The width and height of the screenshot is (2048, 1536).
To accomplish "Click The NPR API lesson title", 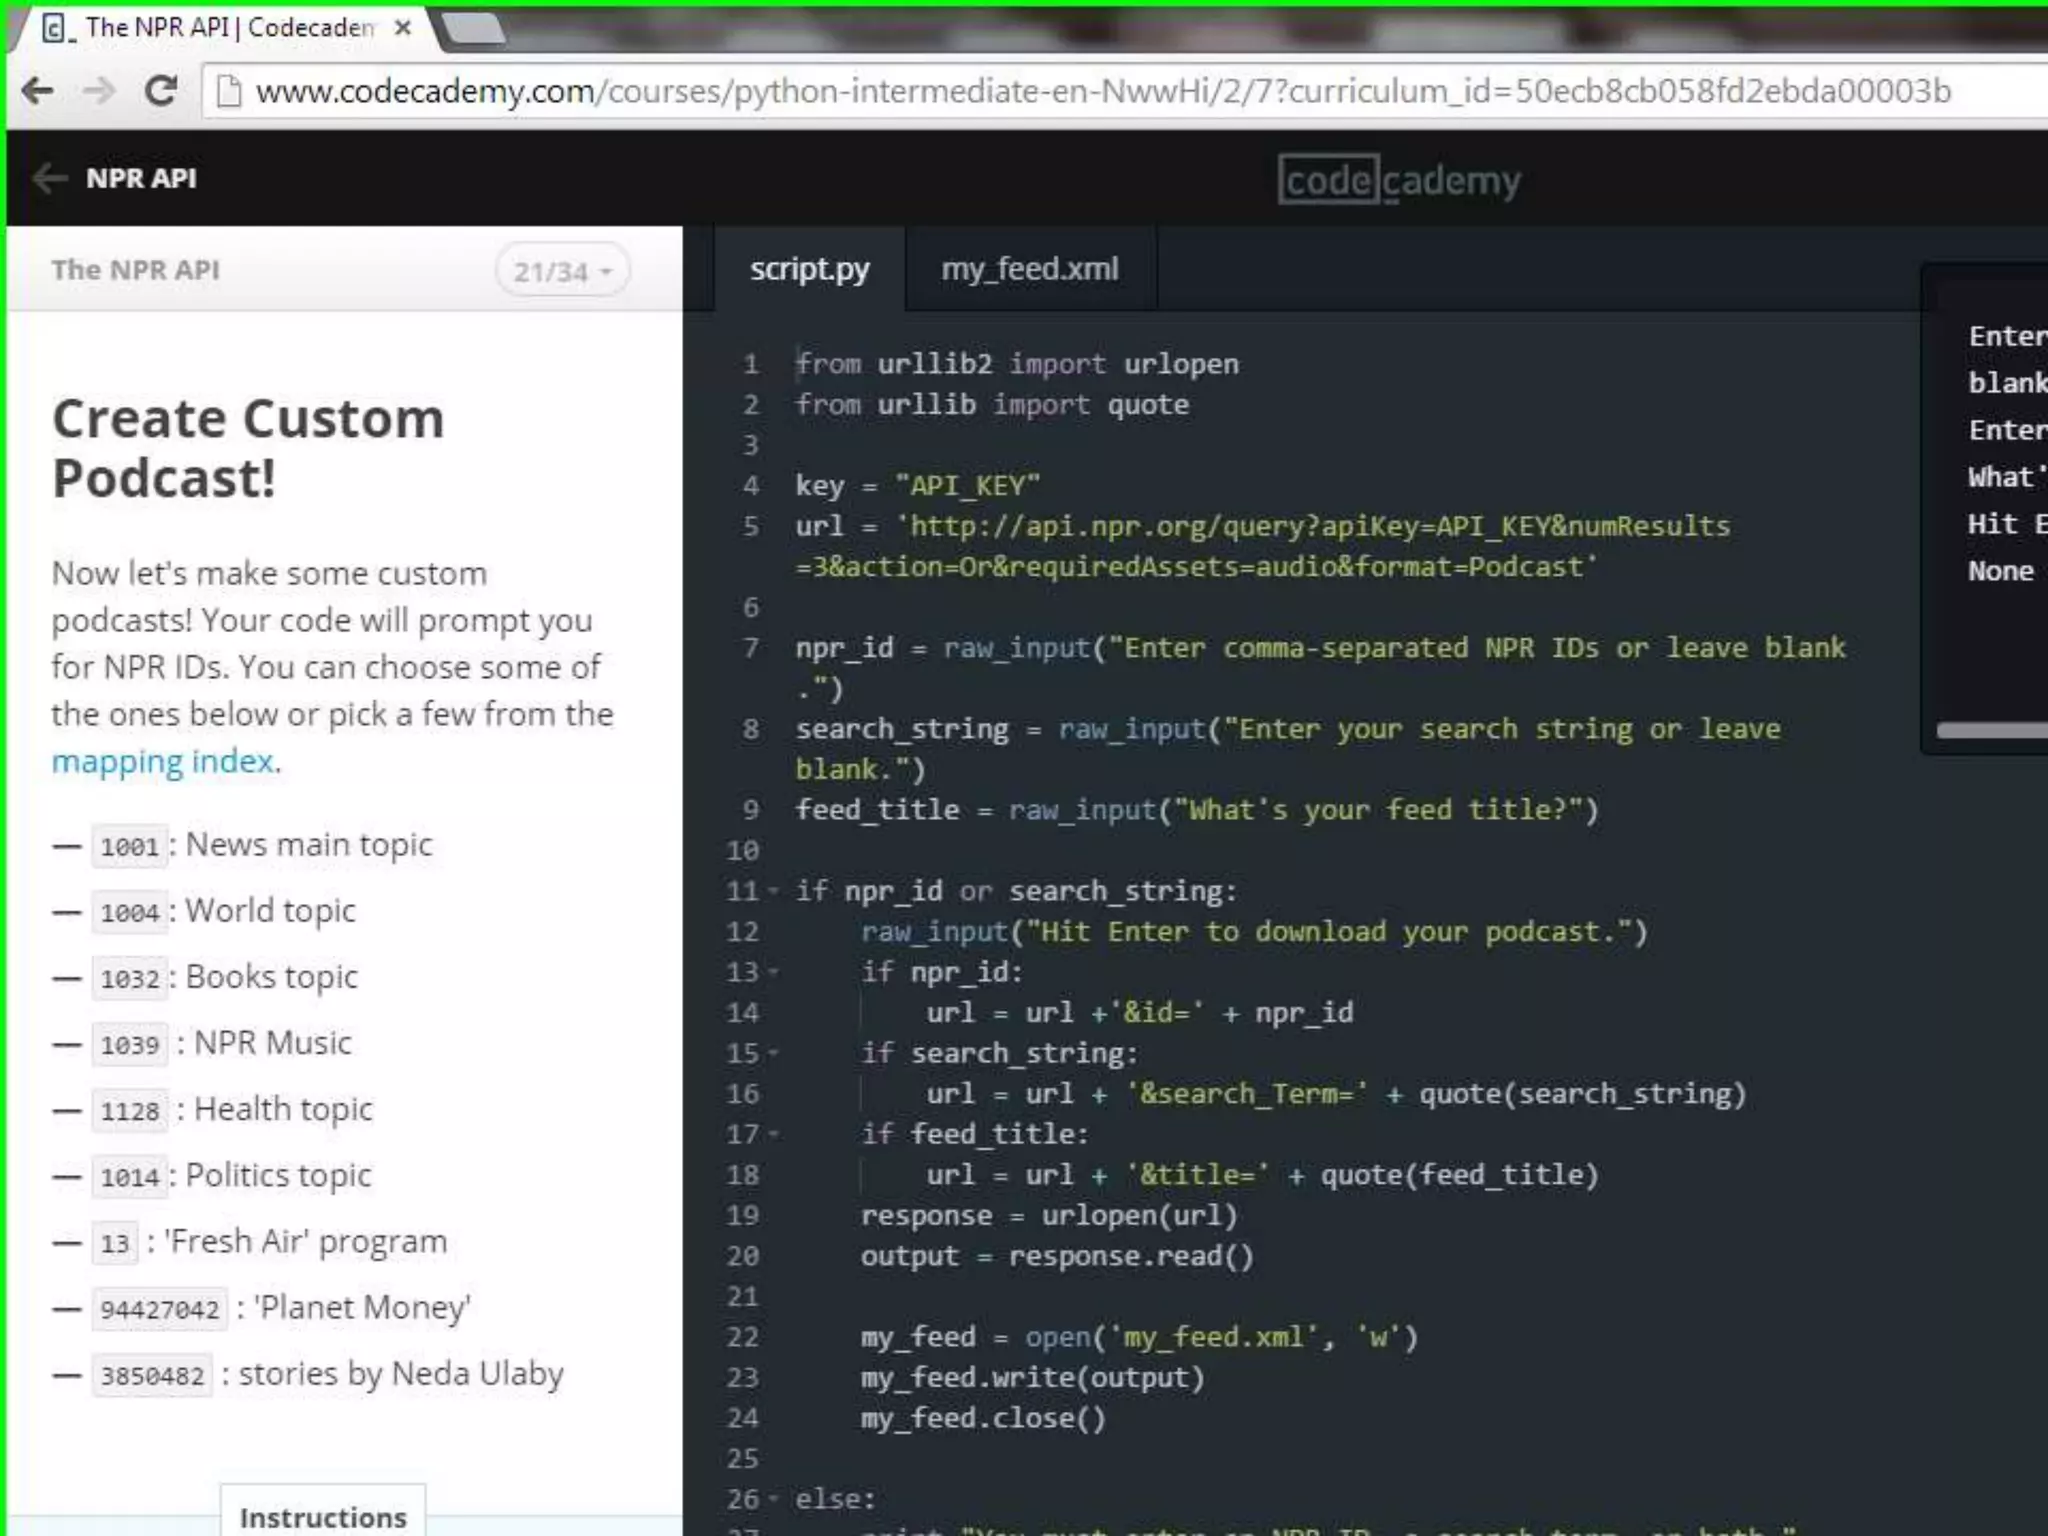I will (136, 270).
